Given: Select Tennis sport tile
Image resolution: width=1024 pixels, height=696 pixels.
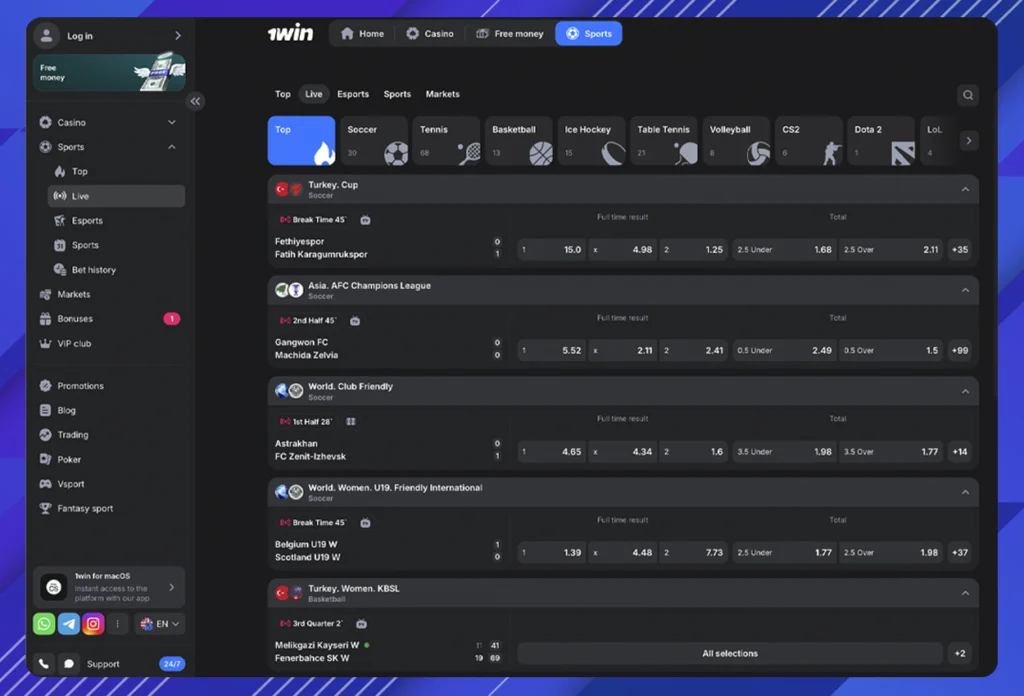Looking at the screenshot, I should [x=447, y=140].
